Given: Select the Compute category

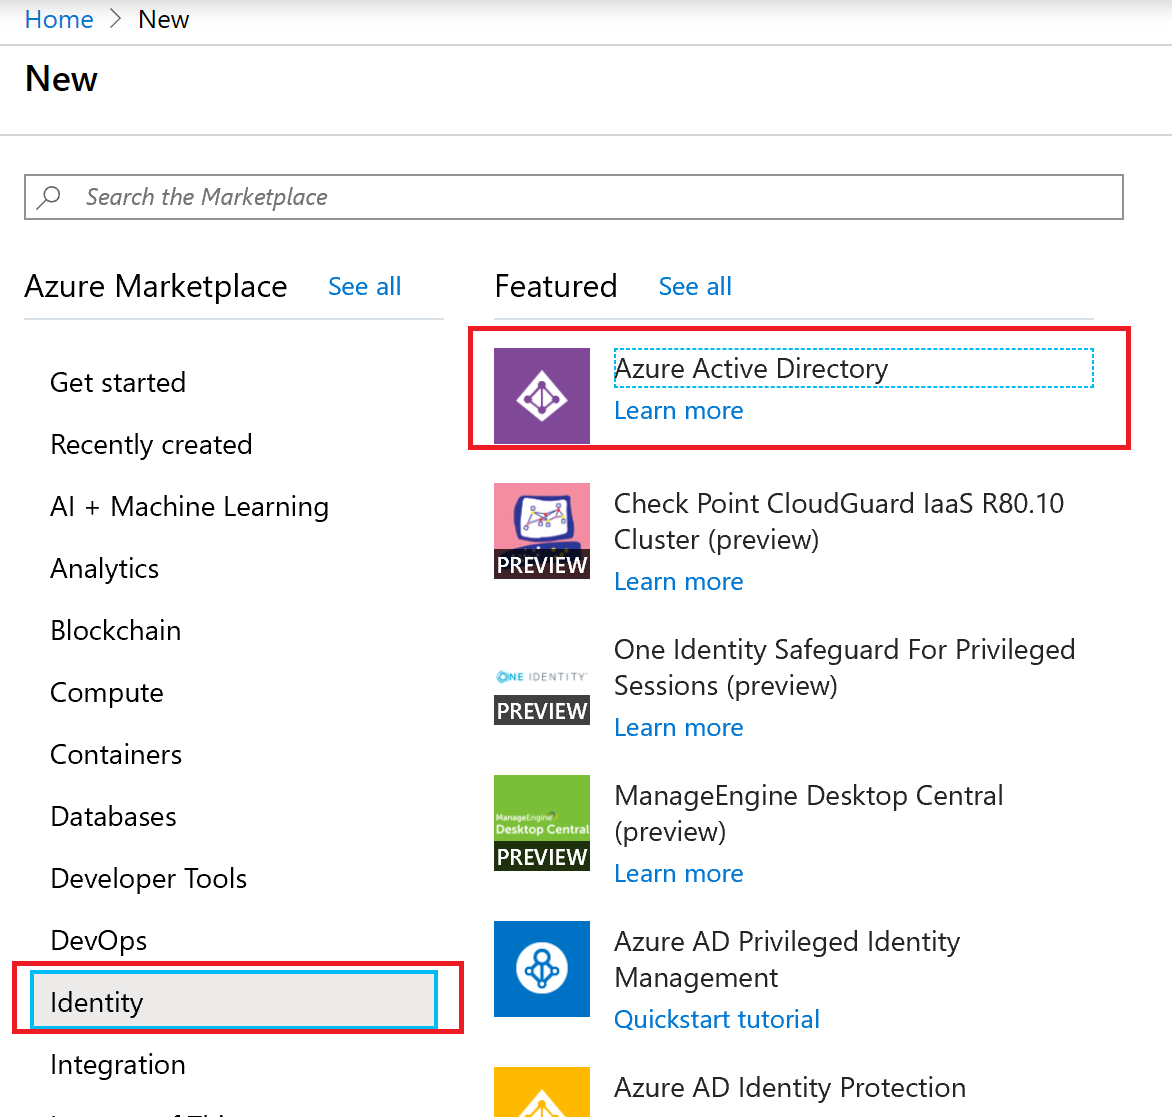Looking at the screenshot, I should click(106, 692).
